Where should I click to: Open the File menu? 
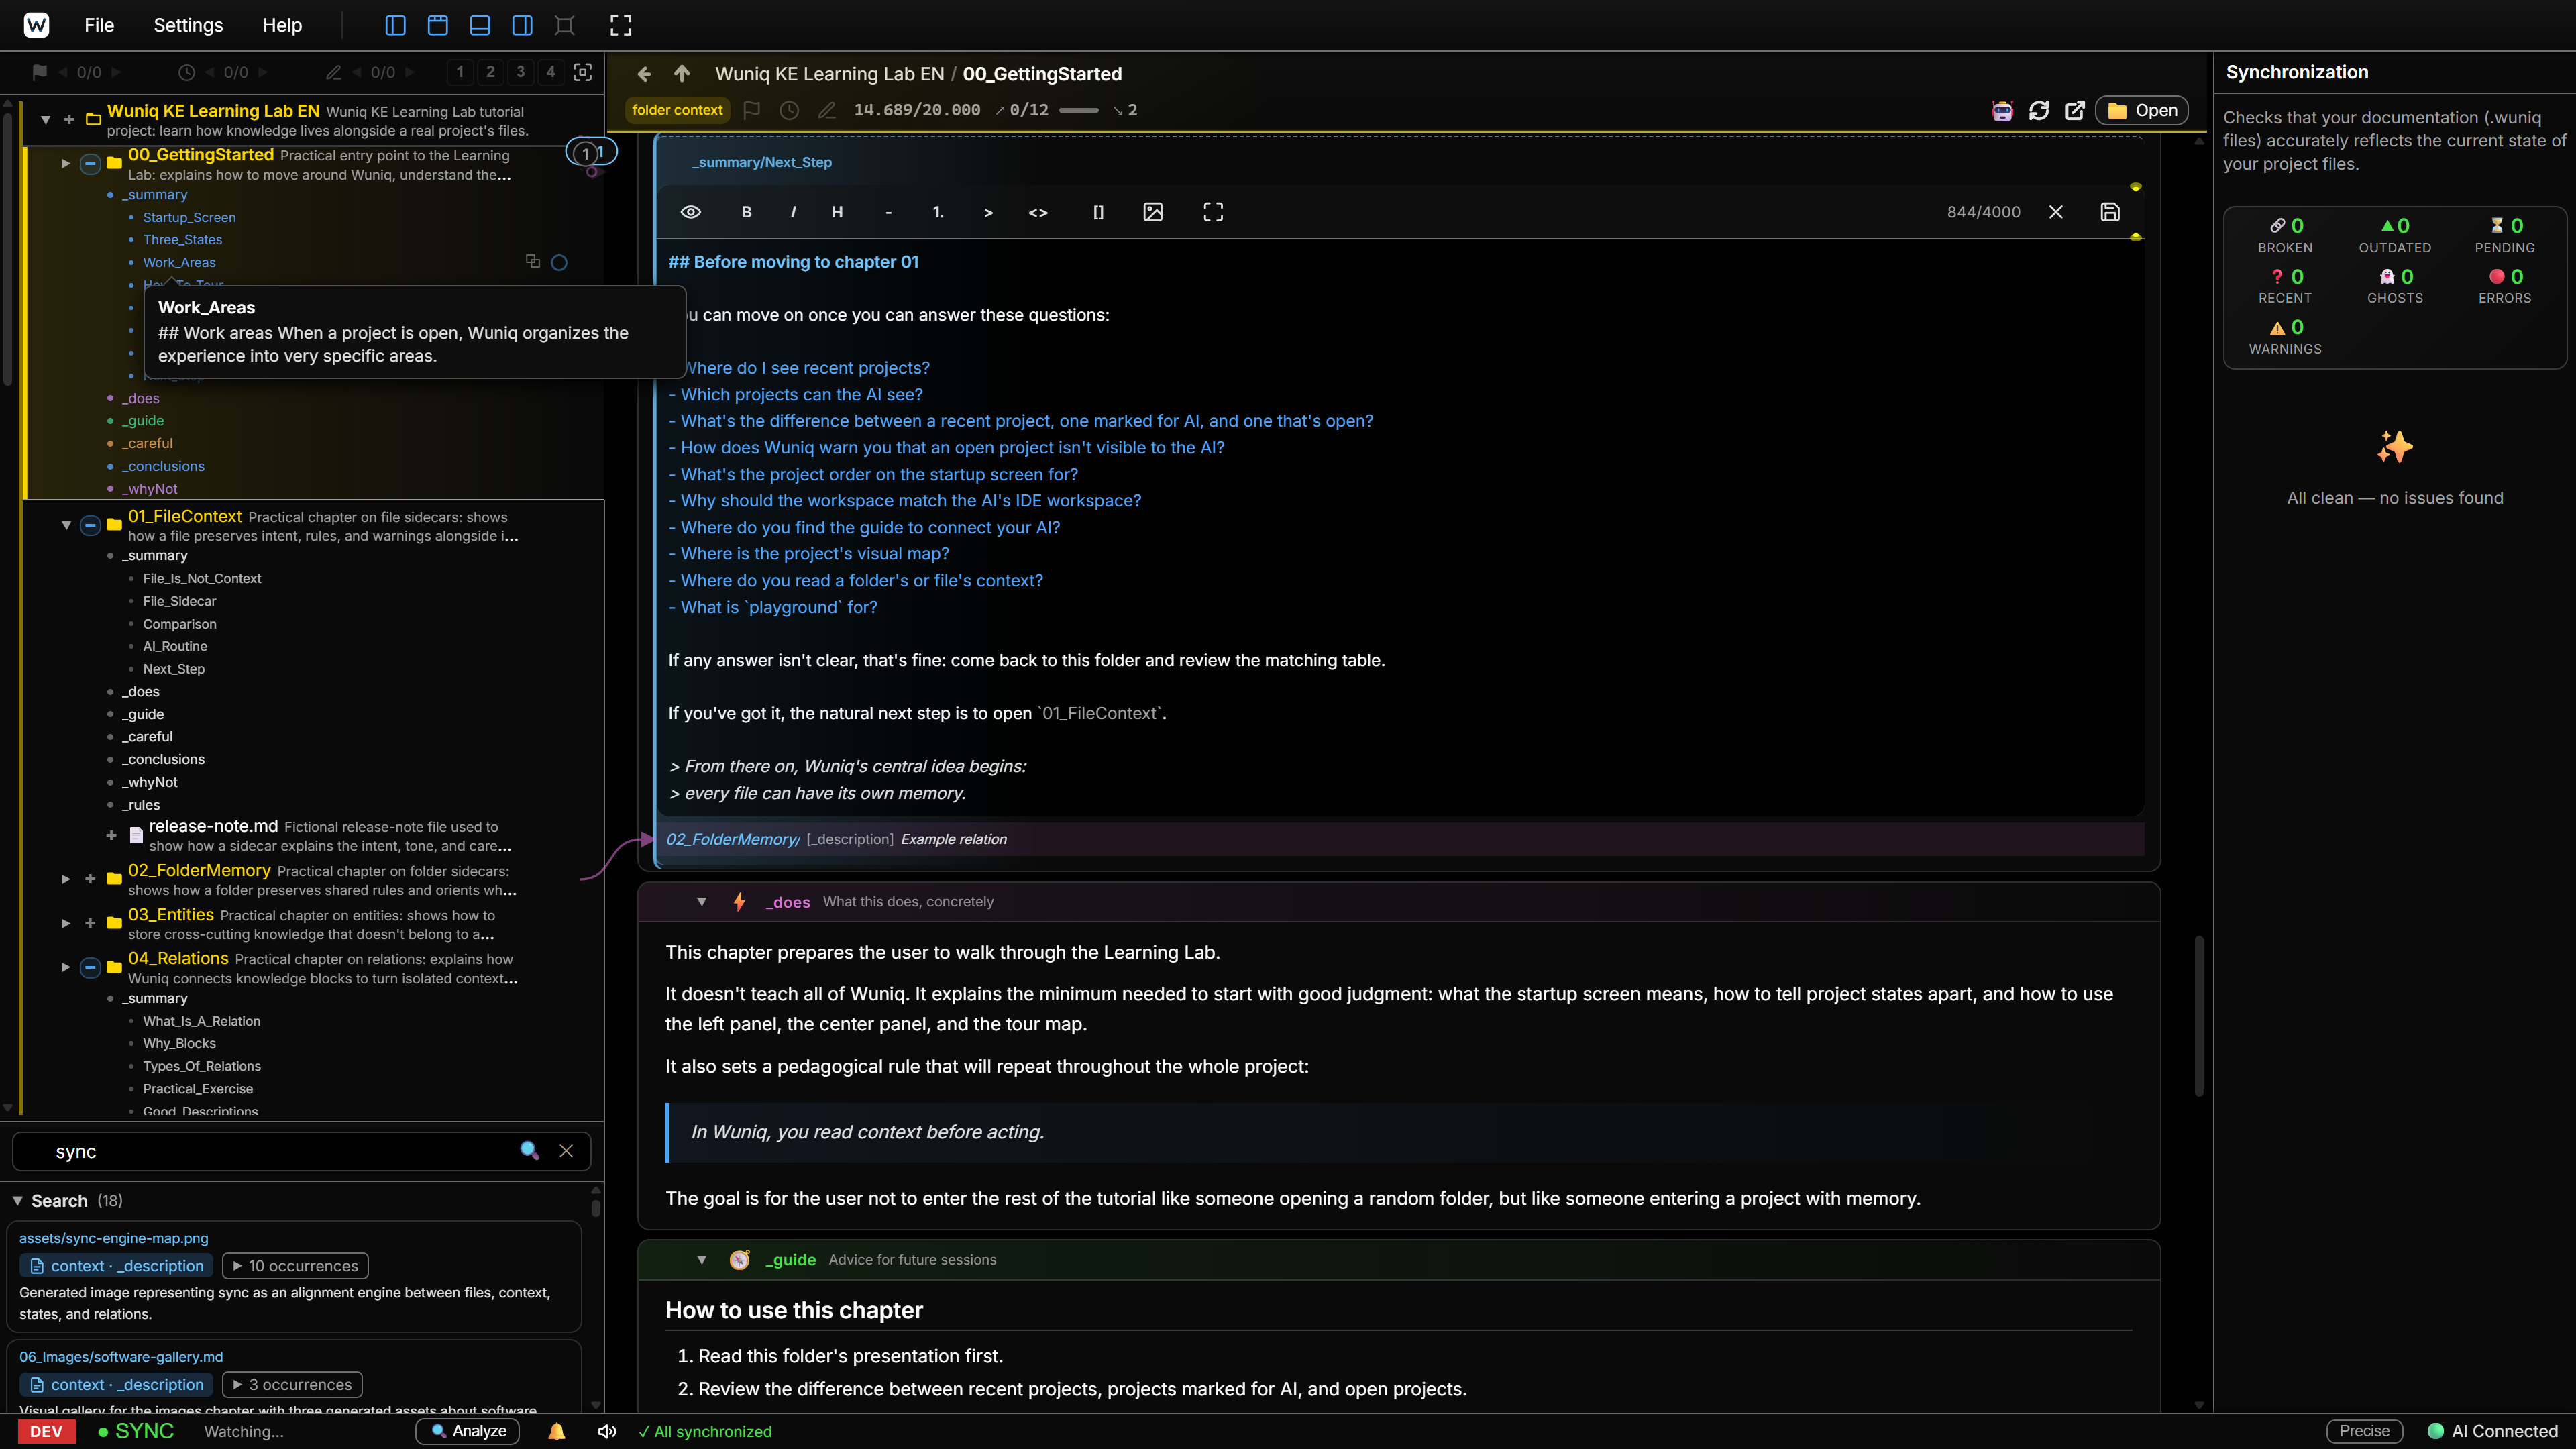pyautogui.click(x=99, y=25)
